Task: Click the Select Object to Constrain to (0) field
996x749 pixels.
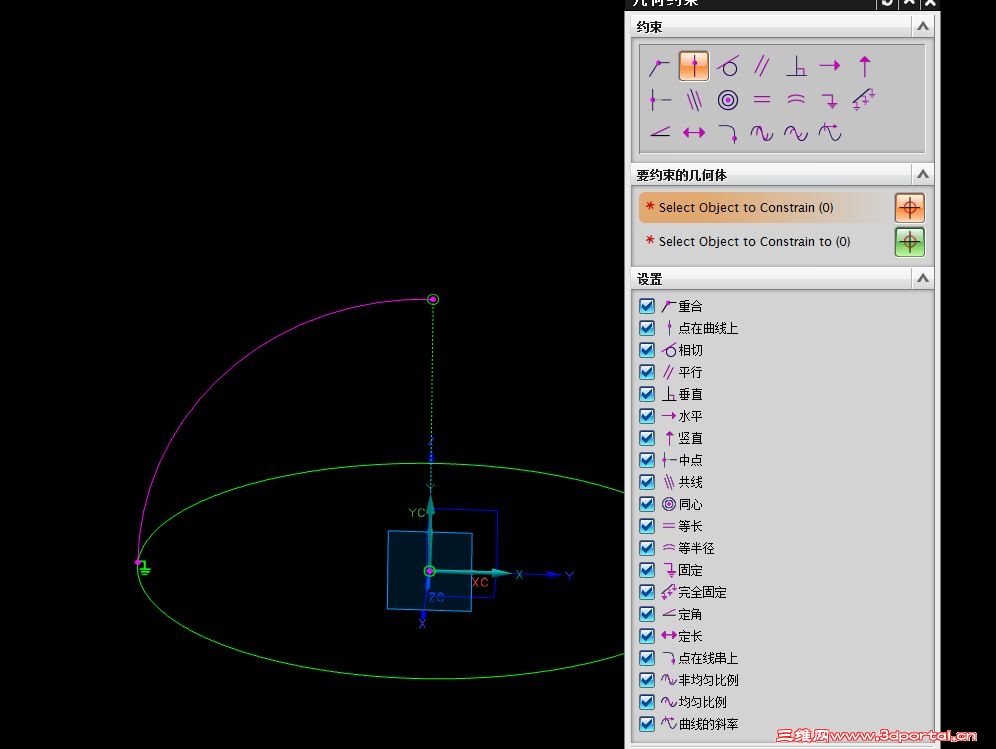Action: point(765,242)
